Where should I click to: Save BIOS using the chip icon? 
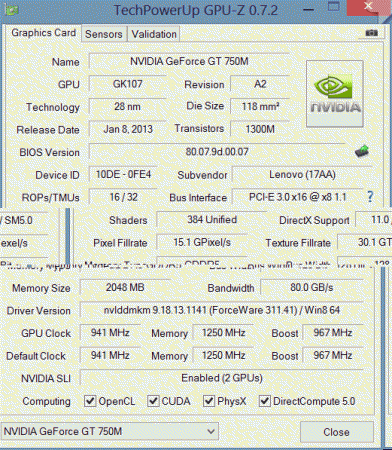(362, 151)
